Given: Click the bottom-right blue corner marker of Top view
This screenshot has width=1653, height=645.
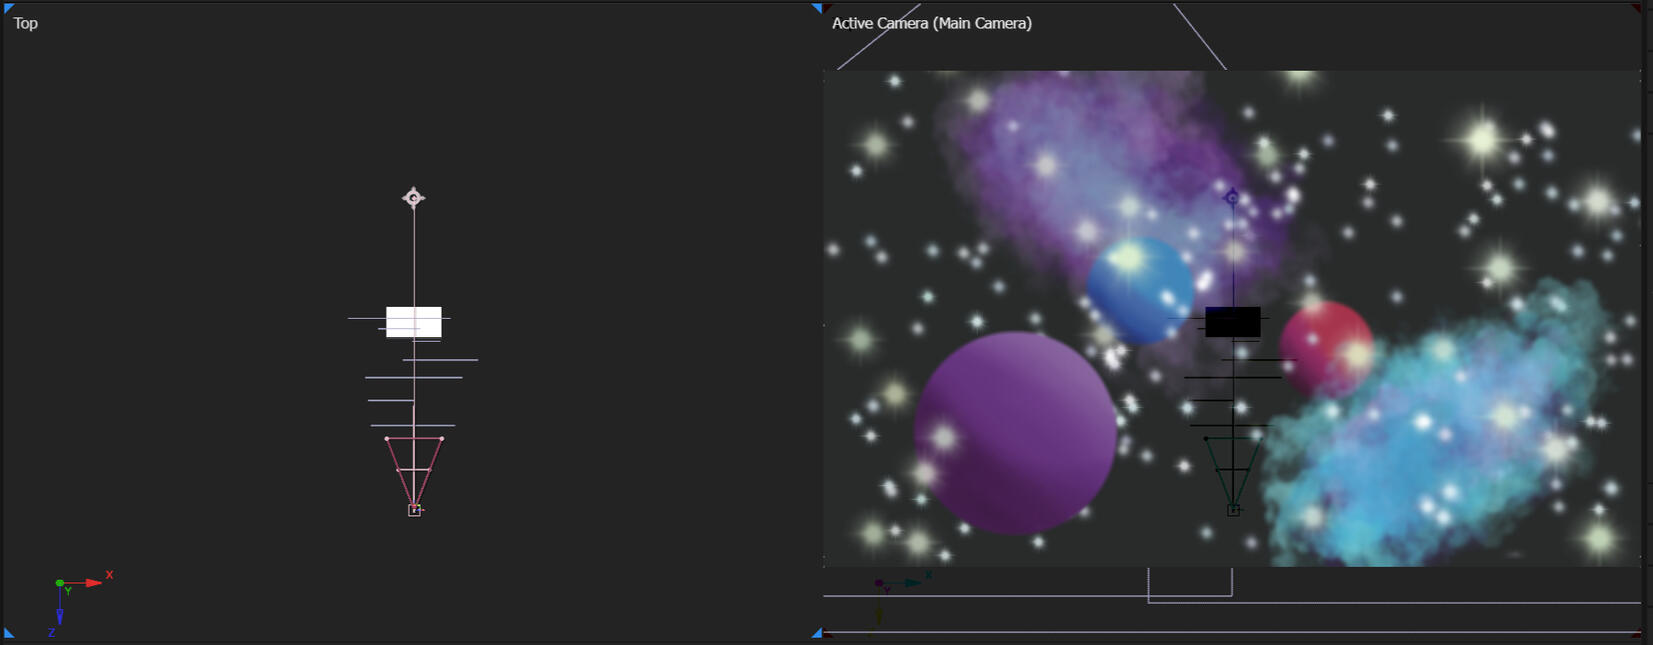Looking at the screenshot, I should (816, 633).
